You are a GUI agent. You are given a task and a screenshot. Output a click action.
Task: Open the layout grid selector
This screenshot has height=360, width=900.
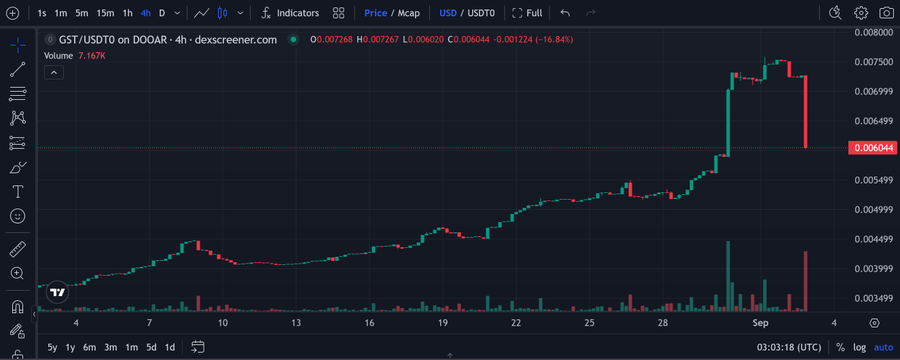[x=339, y=13]
